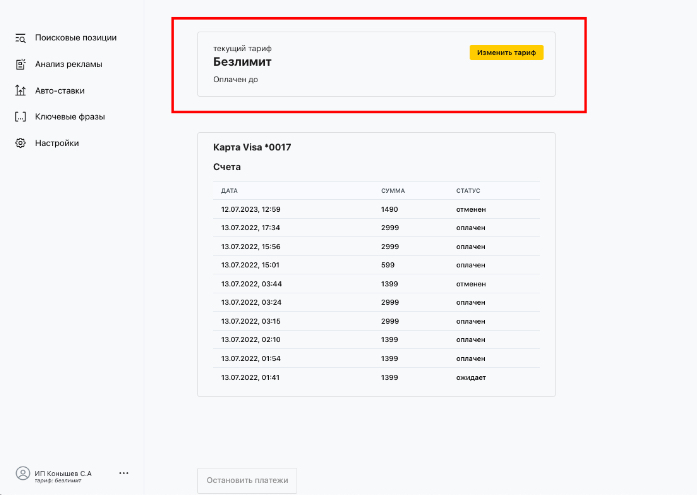
Task: Click the СТАТУС column header
Action: [x=468, y=191]
